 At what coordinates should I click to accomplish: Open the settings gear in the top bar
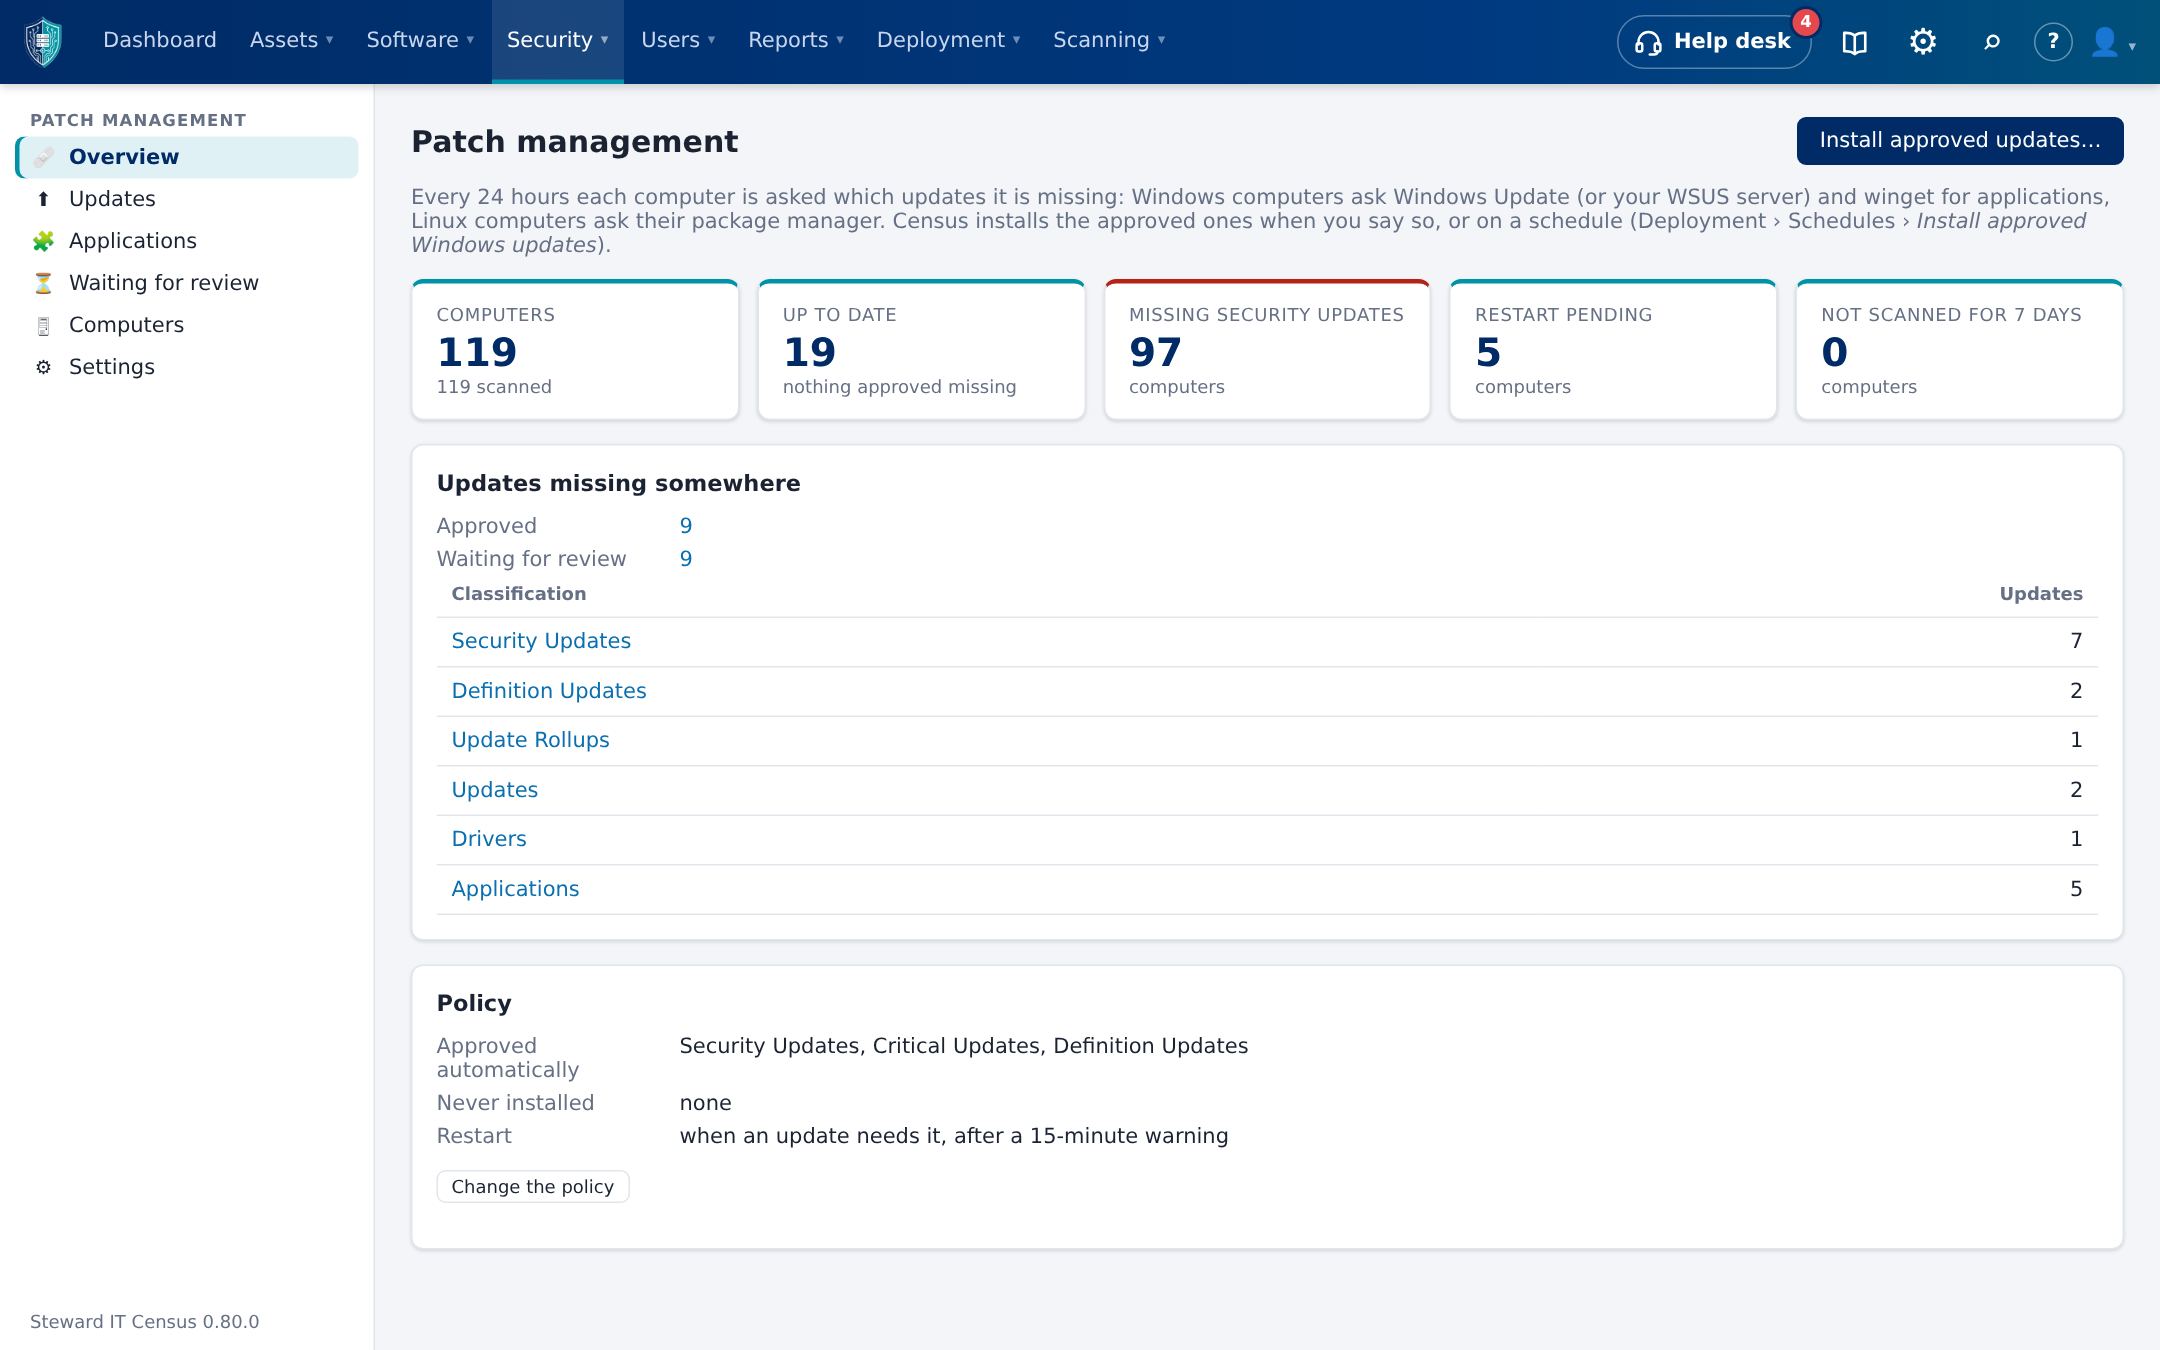[1923, 42]
